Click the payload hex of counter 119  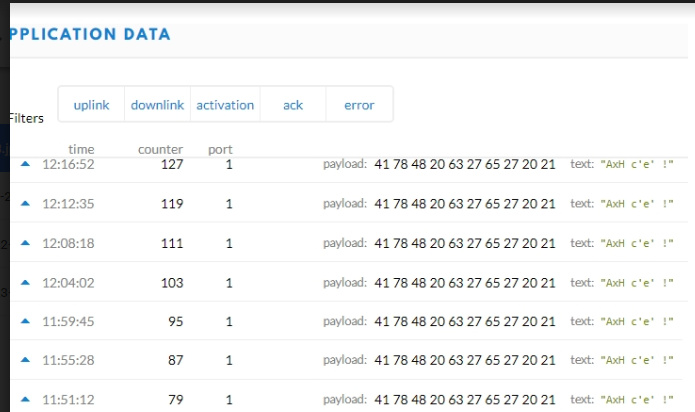(464, 203)
